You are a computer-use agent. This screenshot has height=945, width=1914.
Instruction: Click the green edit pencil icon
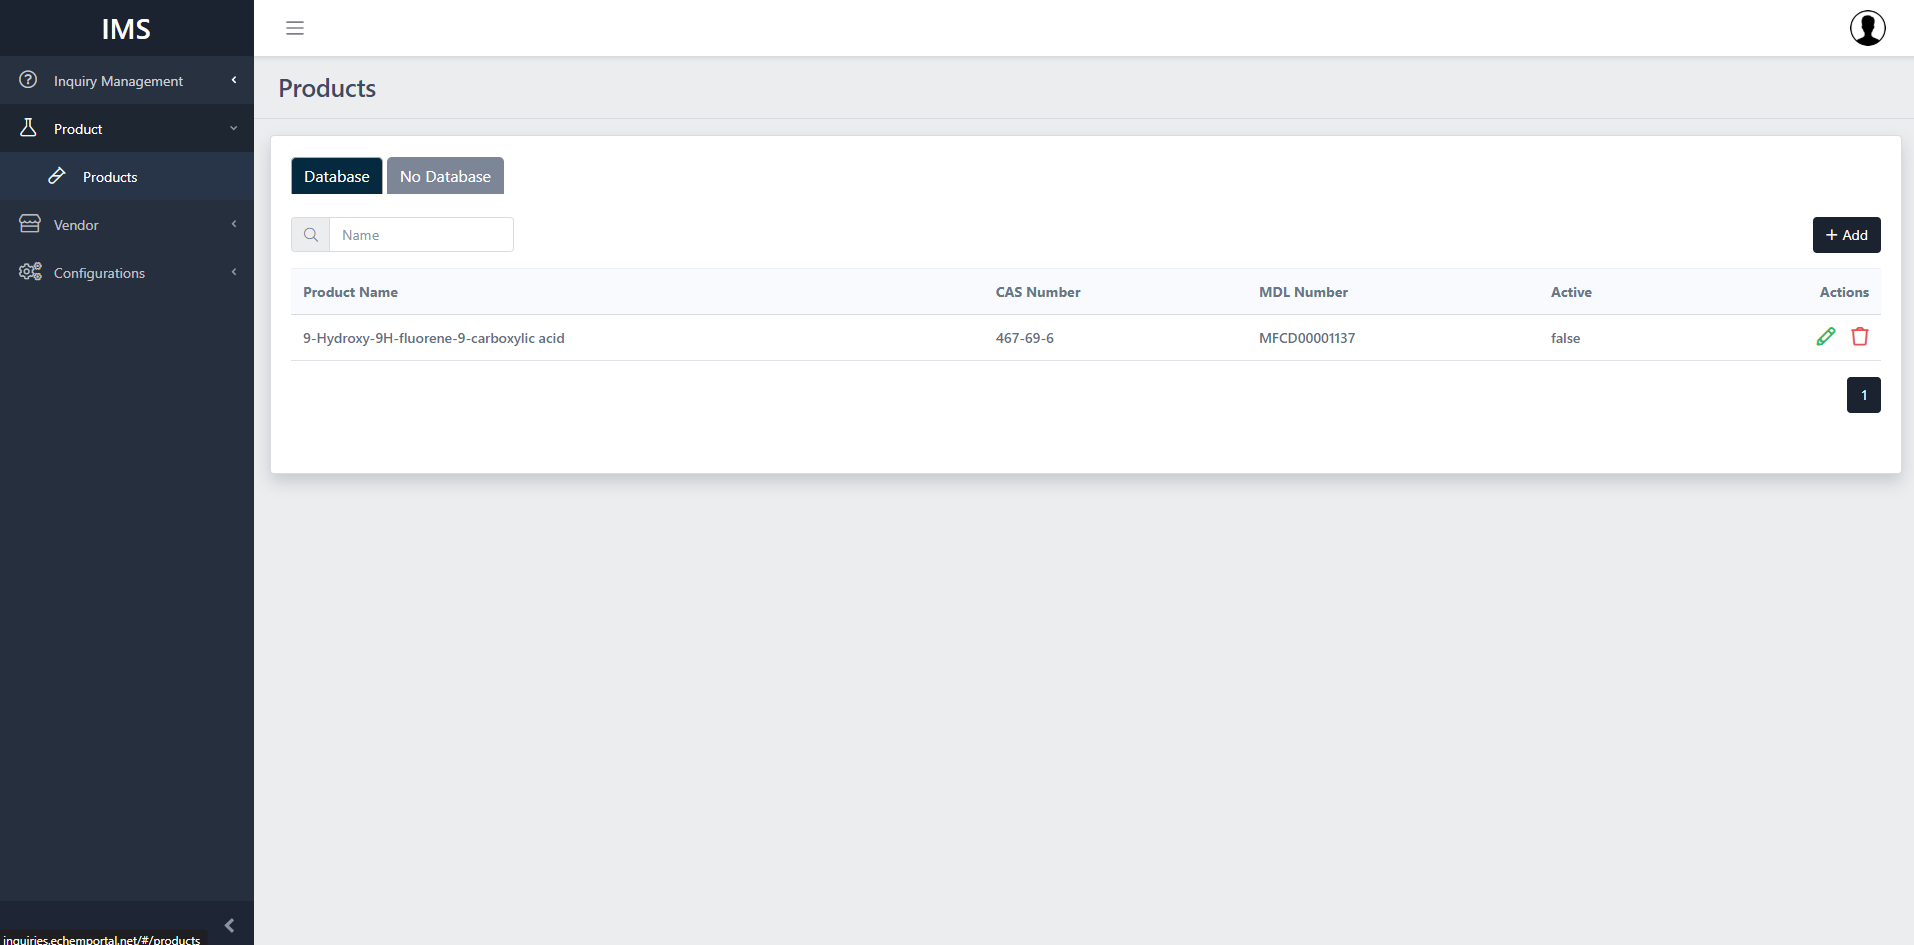(1825, 337)
